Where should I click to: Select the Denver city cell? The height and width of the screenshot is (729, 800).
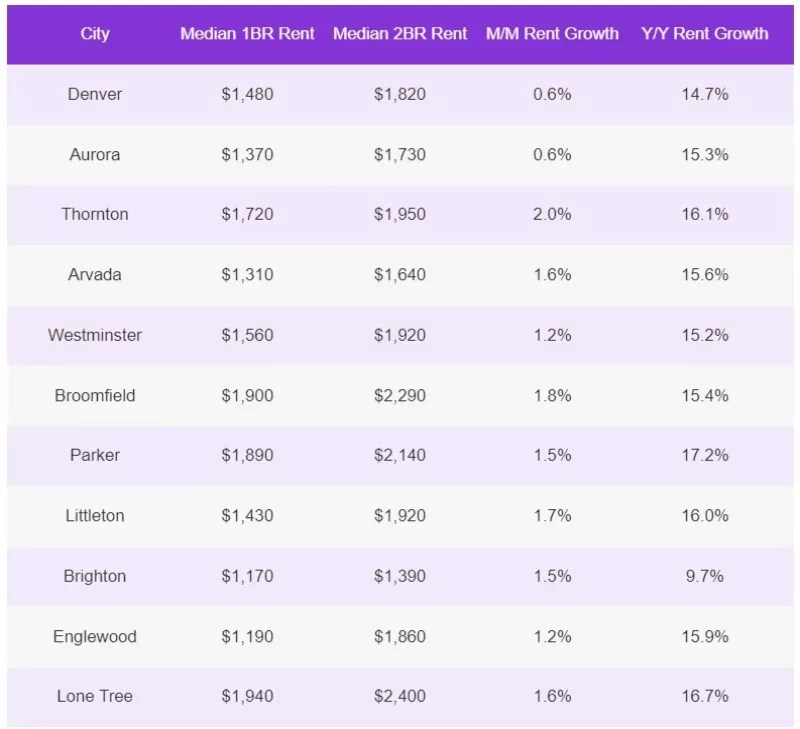click(95, 94)
